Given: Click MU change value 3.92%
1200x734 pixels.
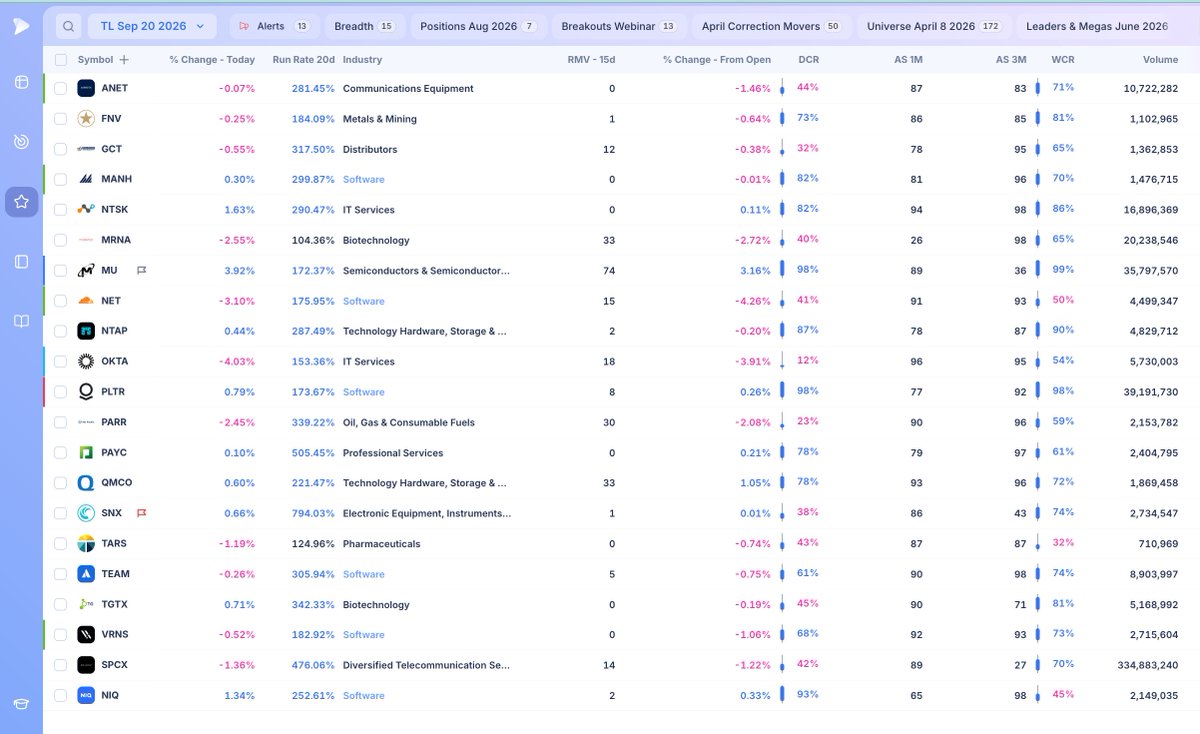Looking at the screenshot, I should pyautogui.click(x=240, y=270).
